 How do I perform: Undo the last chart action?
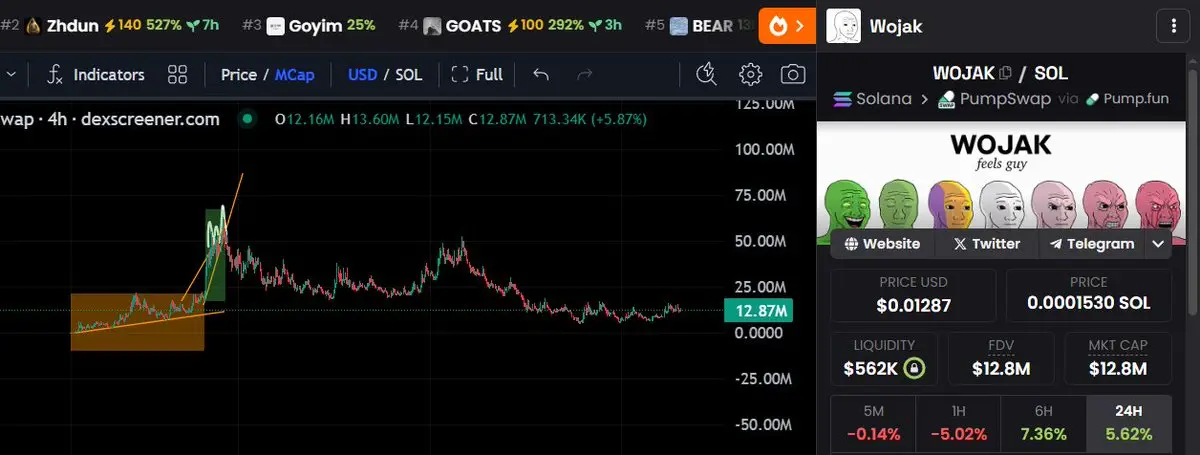point(541,74)
